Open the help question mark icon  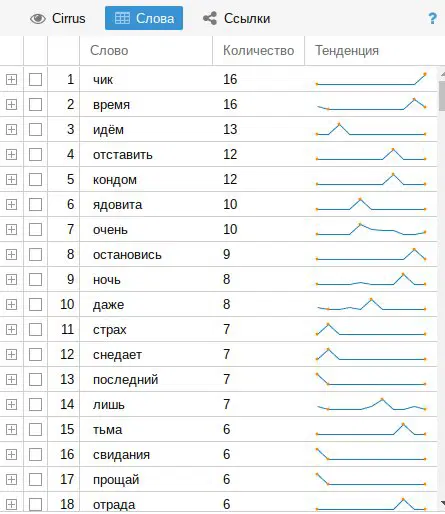pyautogui.click(x=432, y=18)
